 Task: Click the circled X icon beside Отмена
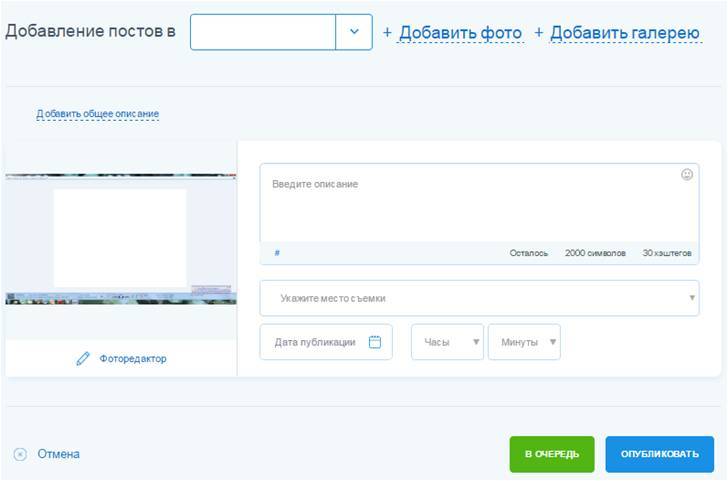point(20,454)
